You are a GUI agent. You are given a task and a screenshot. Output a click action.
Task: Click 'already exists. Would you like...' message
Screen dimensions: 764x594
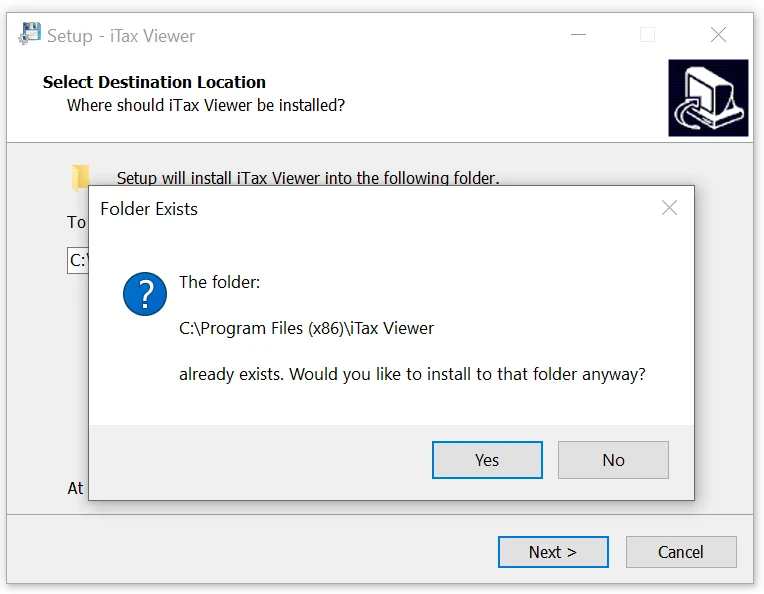(412, 374)
